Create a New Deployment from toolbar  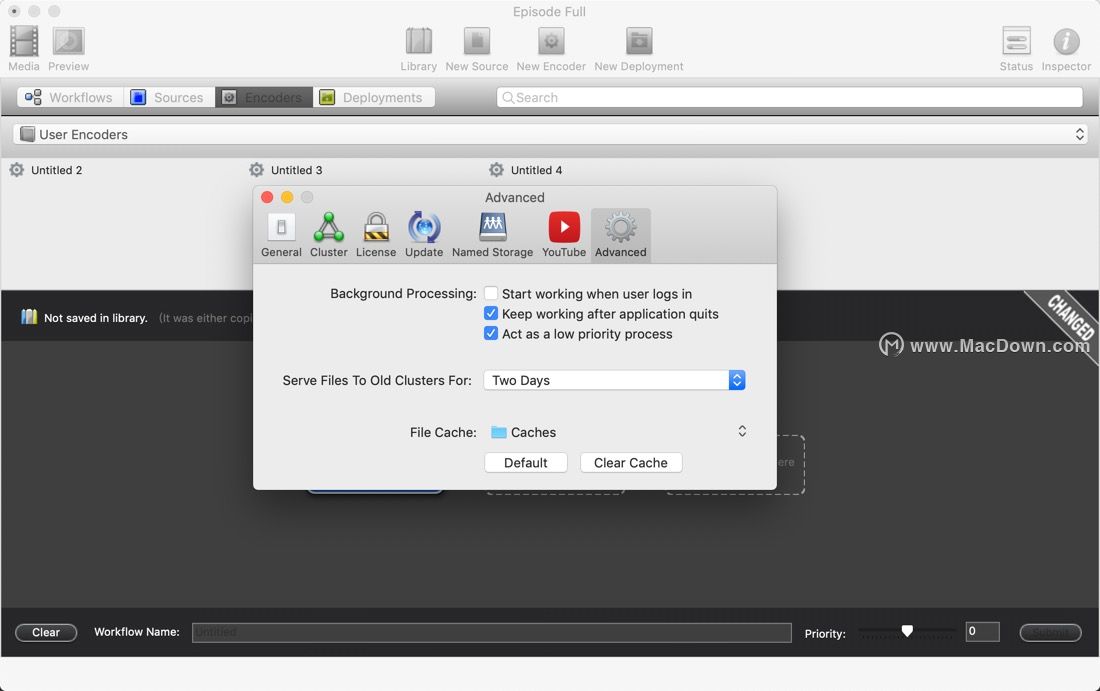tap(639, 41)
